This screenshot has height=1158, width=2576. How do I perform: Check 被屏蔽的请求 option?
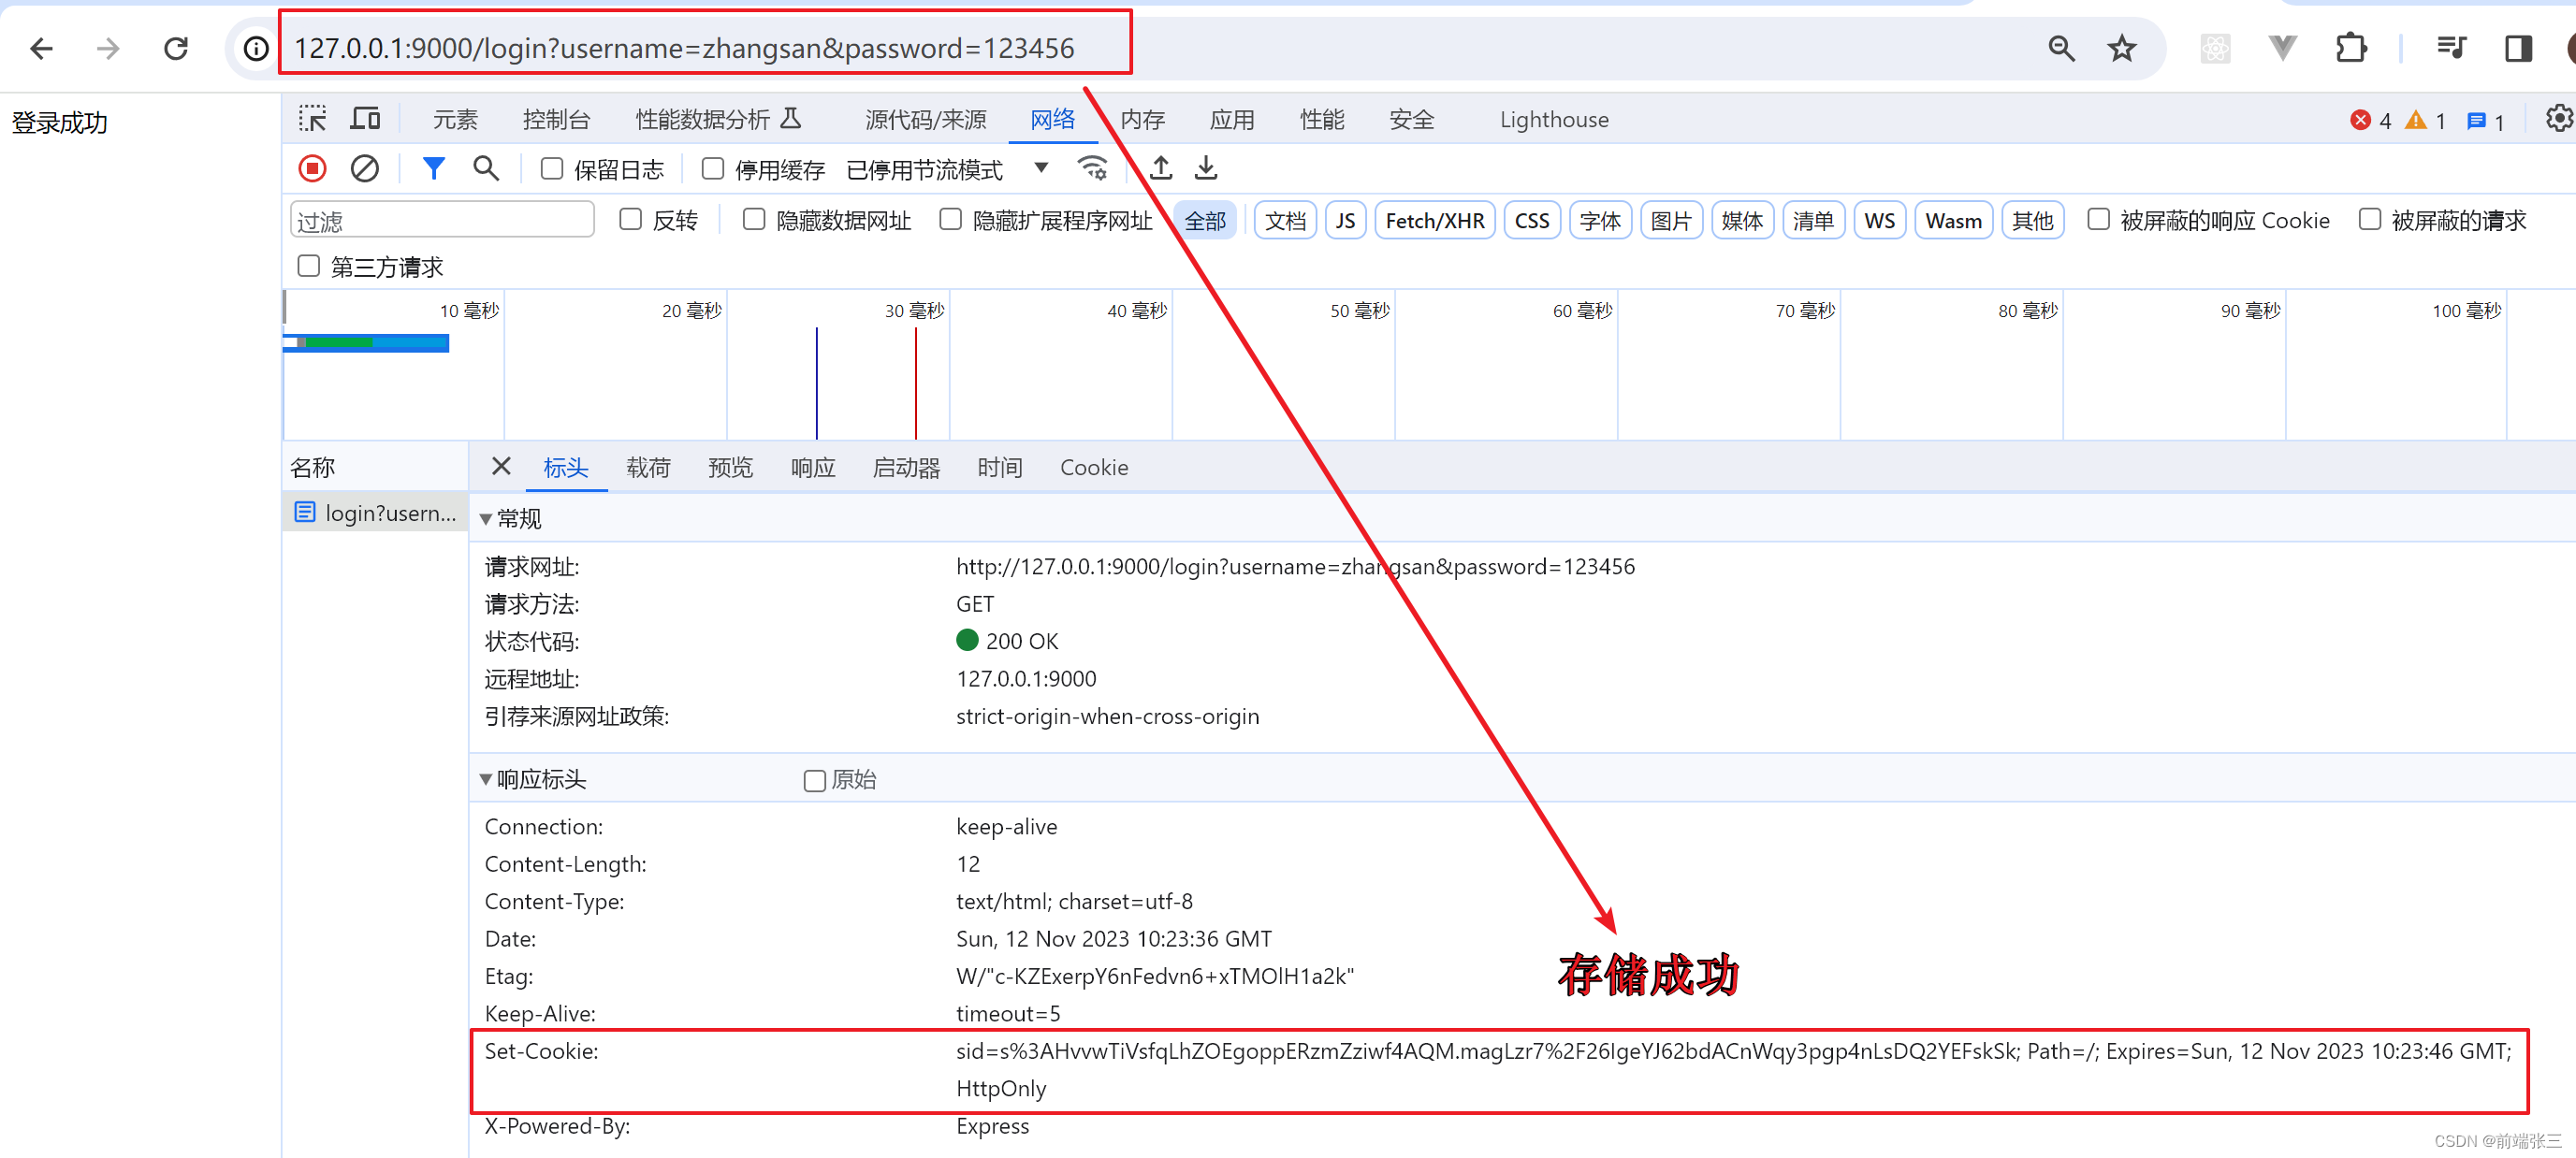click(2369, 219)
